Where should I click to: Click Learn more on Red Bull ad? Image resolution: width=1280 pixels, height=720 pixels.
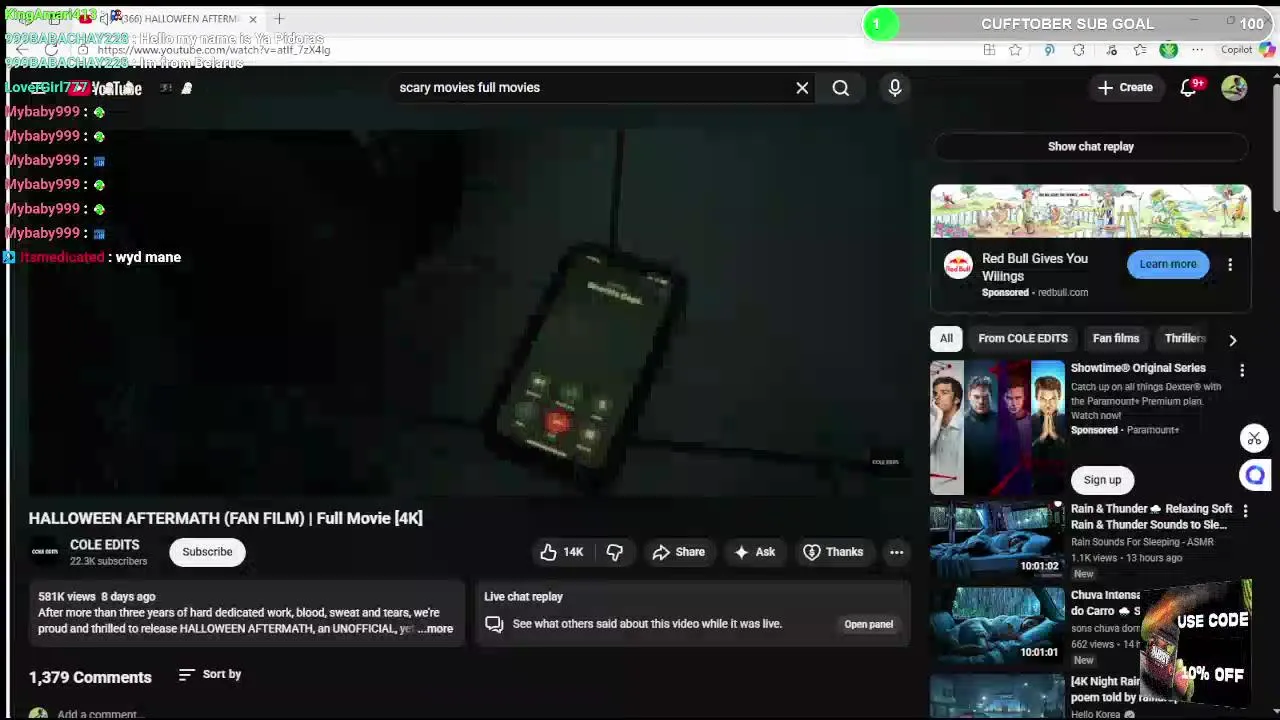pos(1167,264)
